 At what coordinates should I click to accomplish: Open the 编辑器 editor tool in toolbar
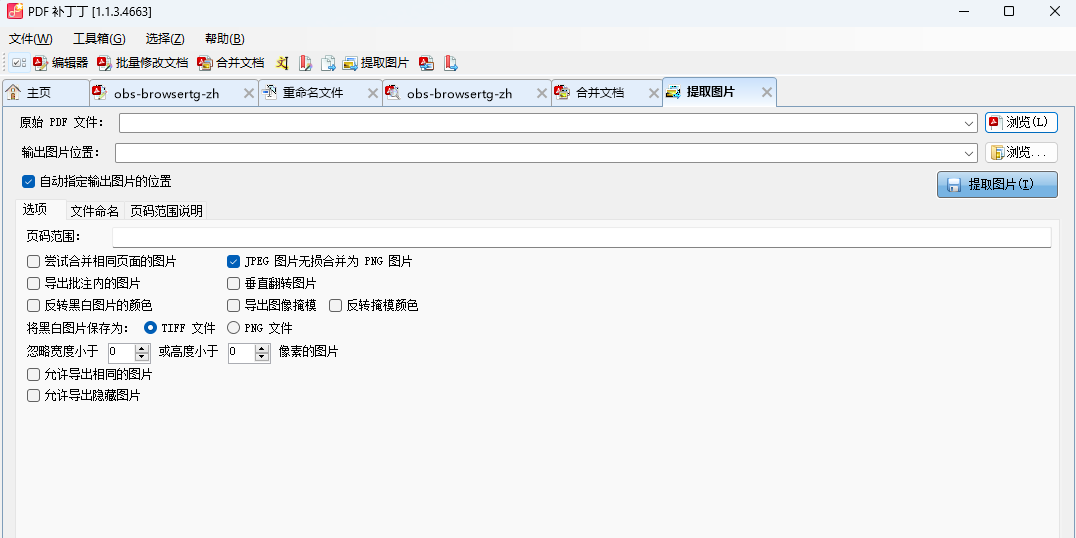[60, 63]
